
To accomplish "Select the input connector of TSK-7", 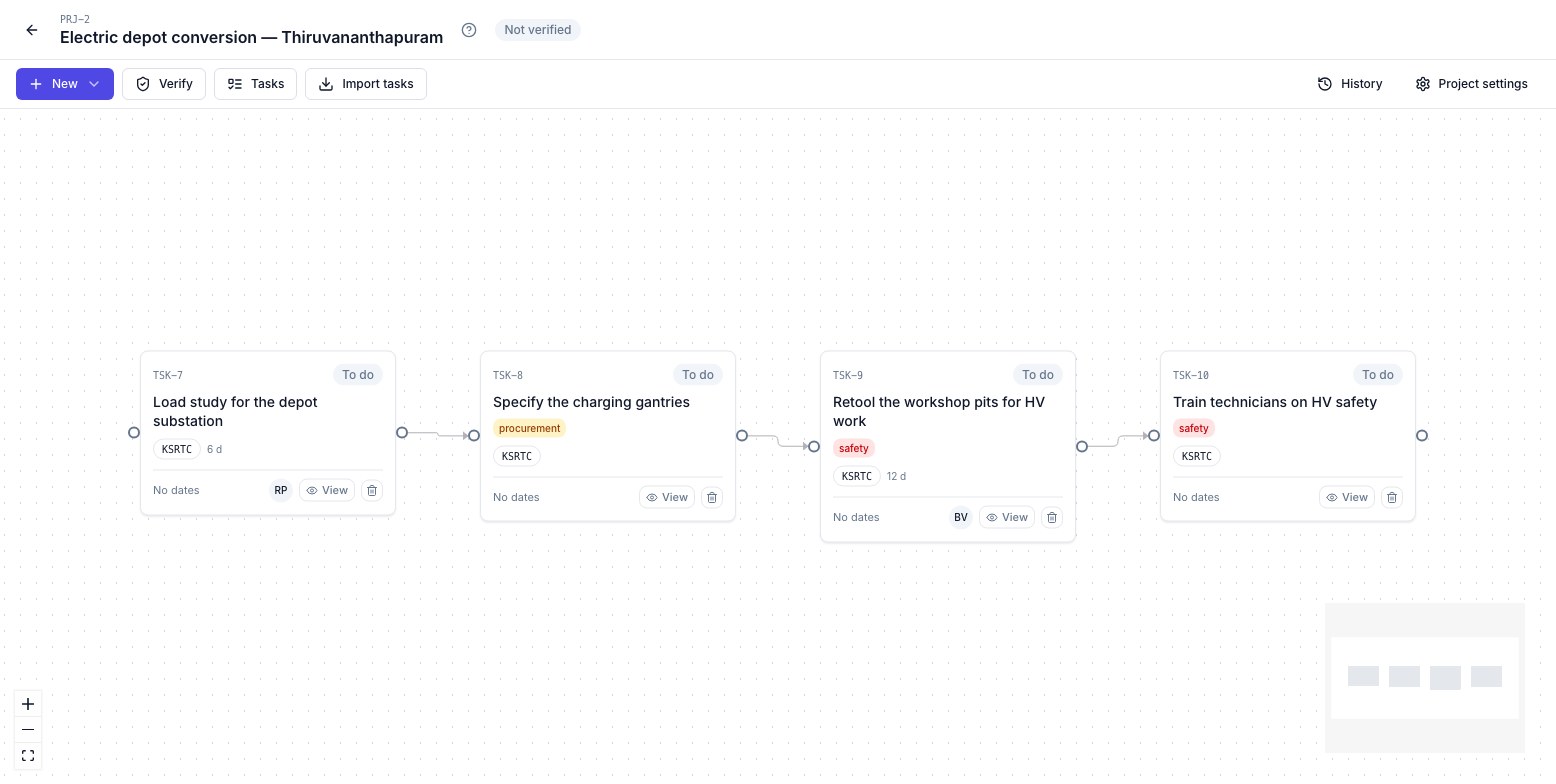I will (x=134, y=433).
